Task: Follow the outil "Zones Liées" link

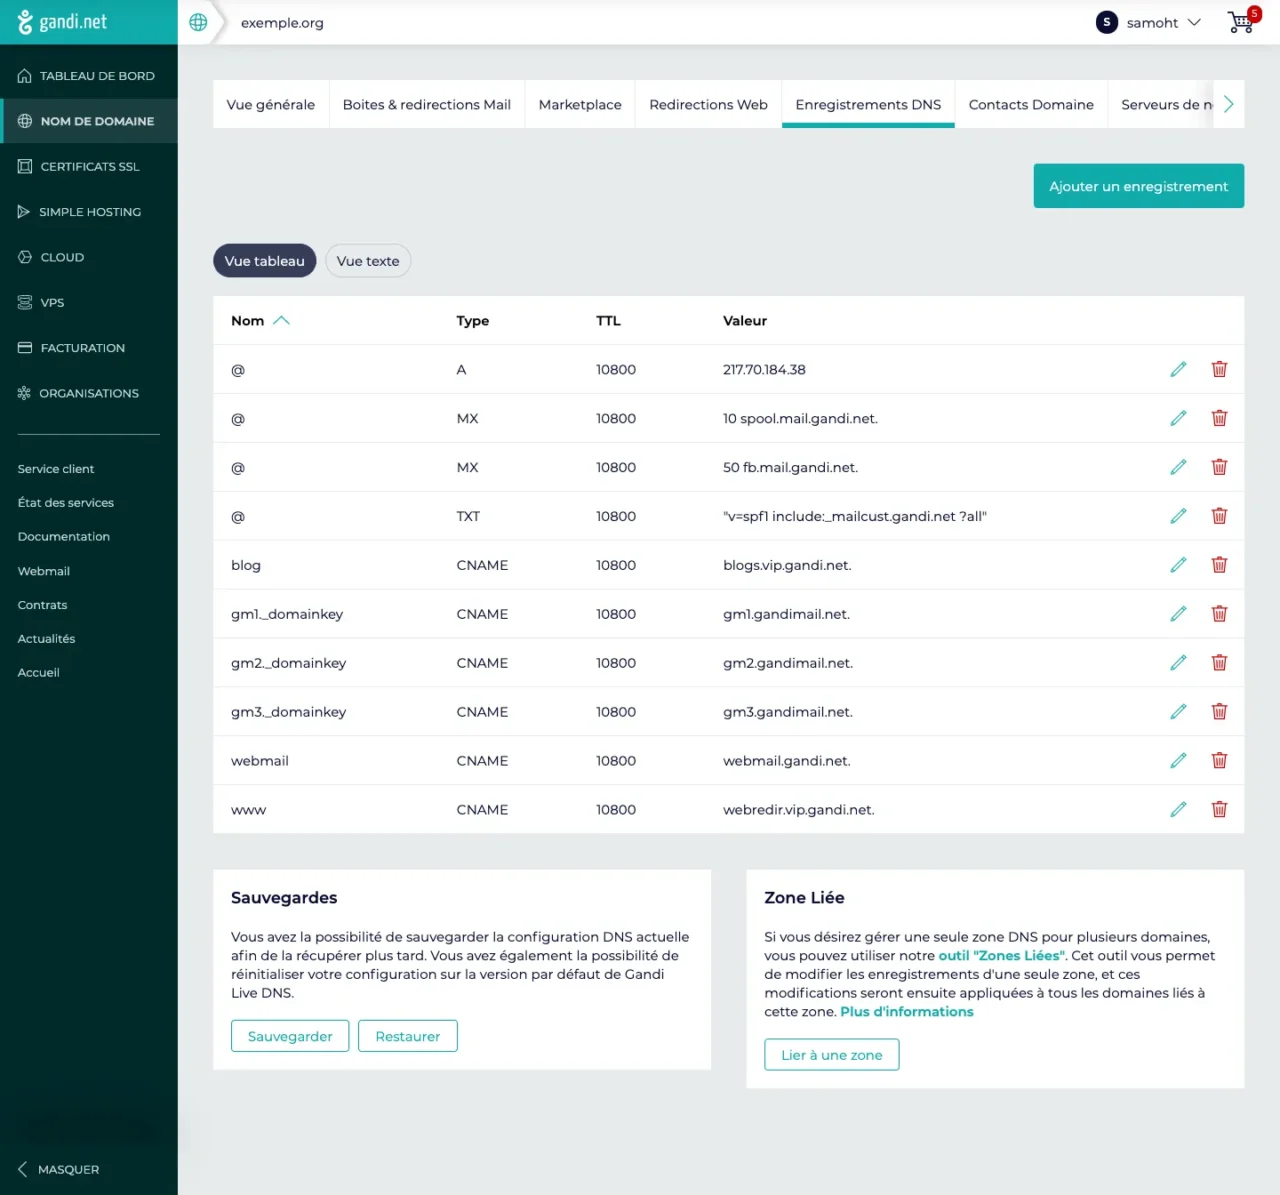Action: pyautogui.click(x=1002, y=956)
